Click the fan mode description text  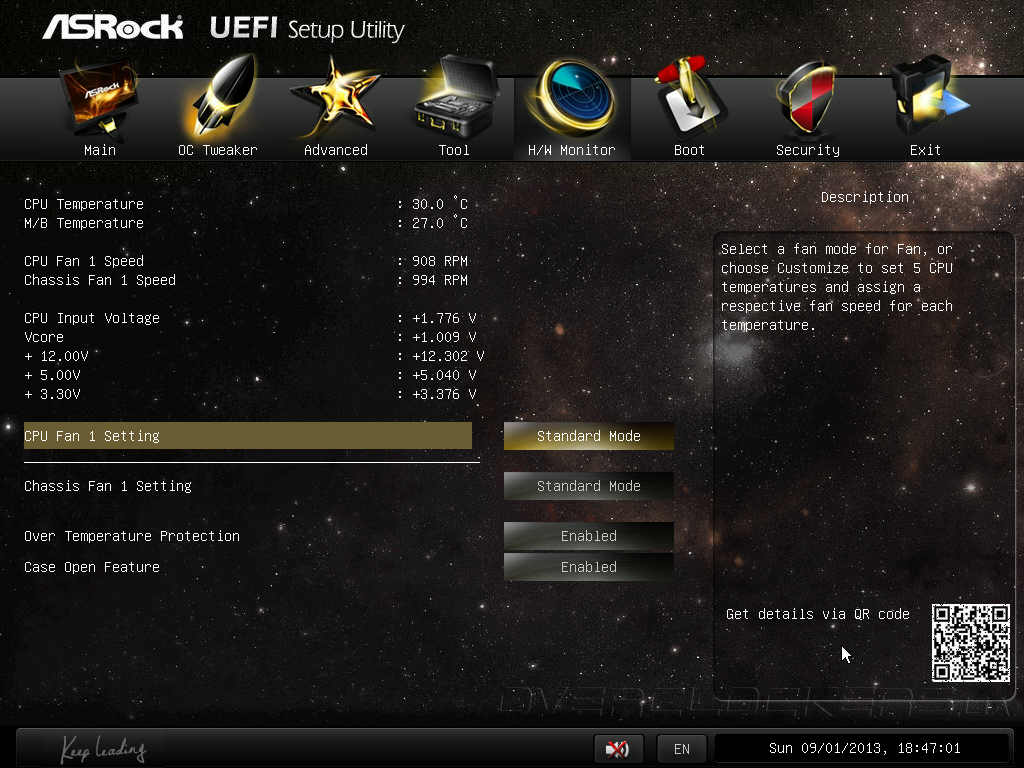pos(837,287)
